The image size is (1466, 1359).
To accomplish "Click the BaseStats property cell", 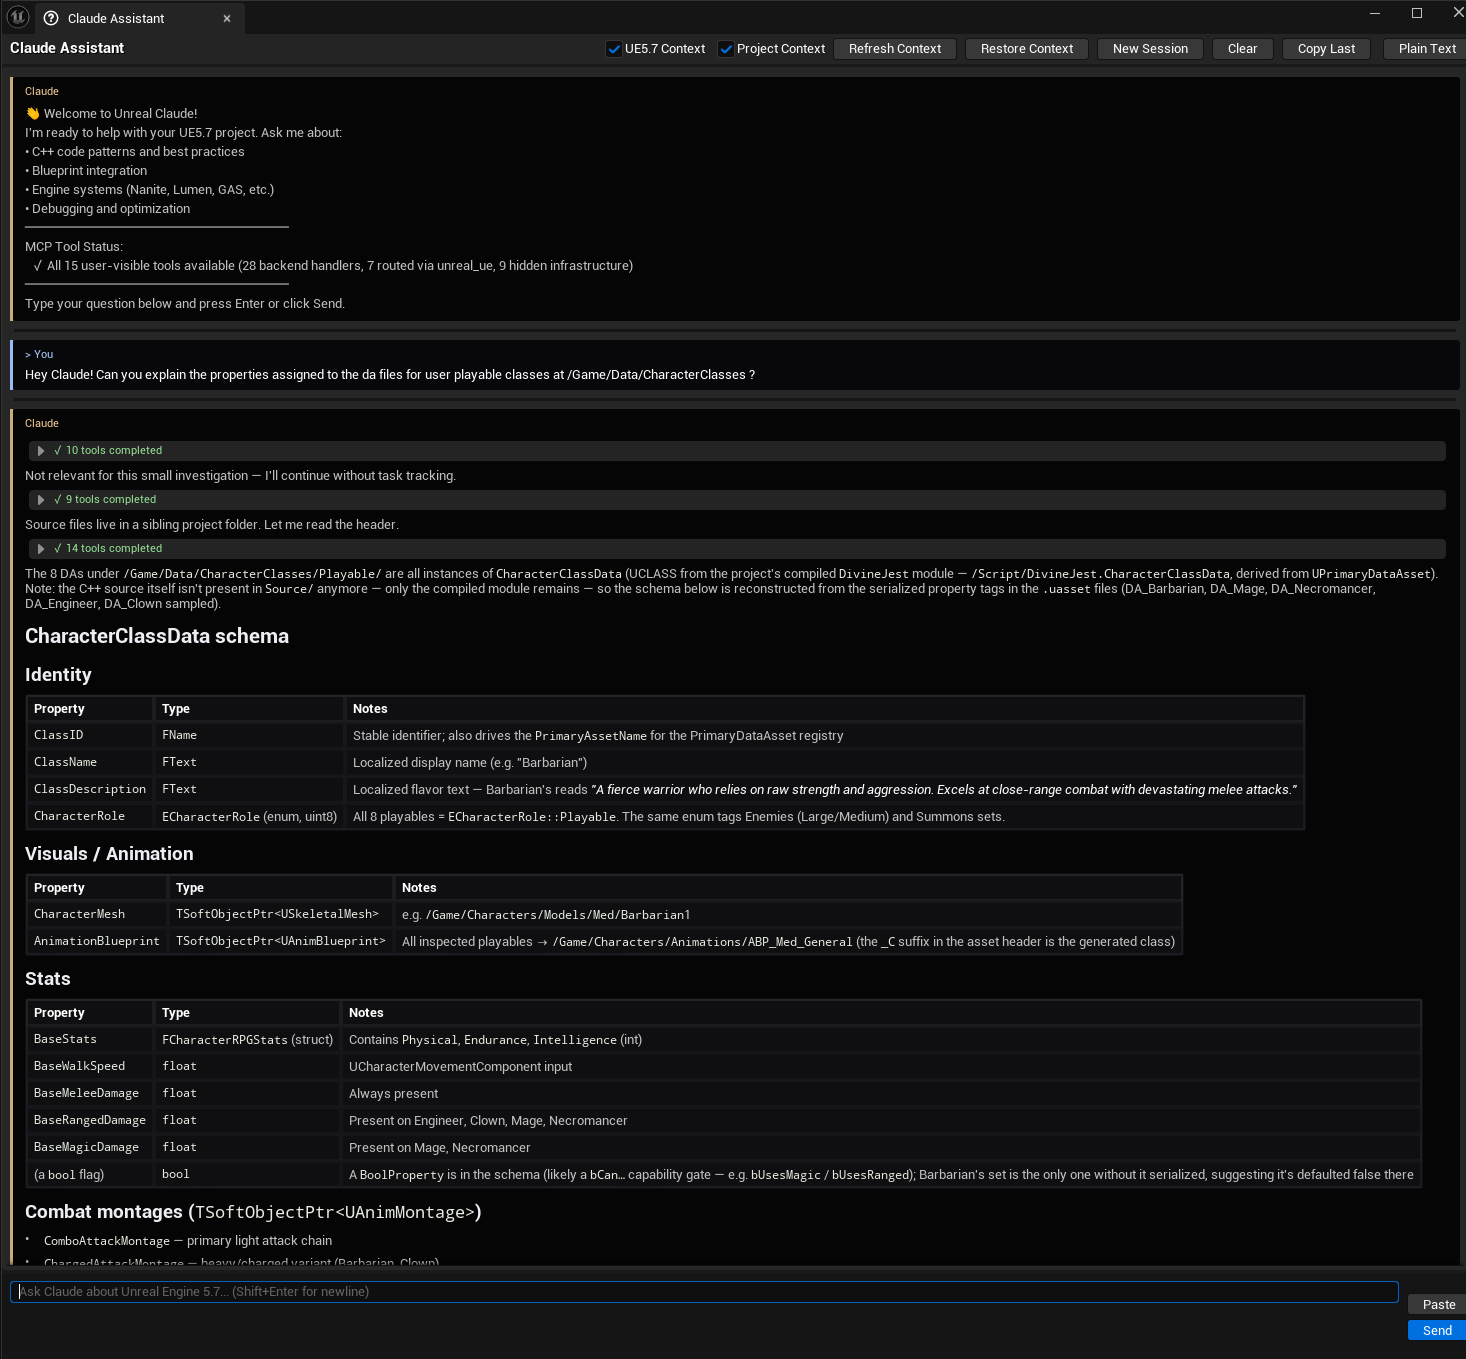I will [x=90, y=1040].
